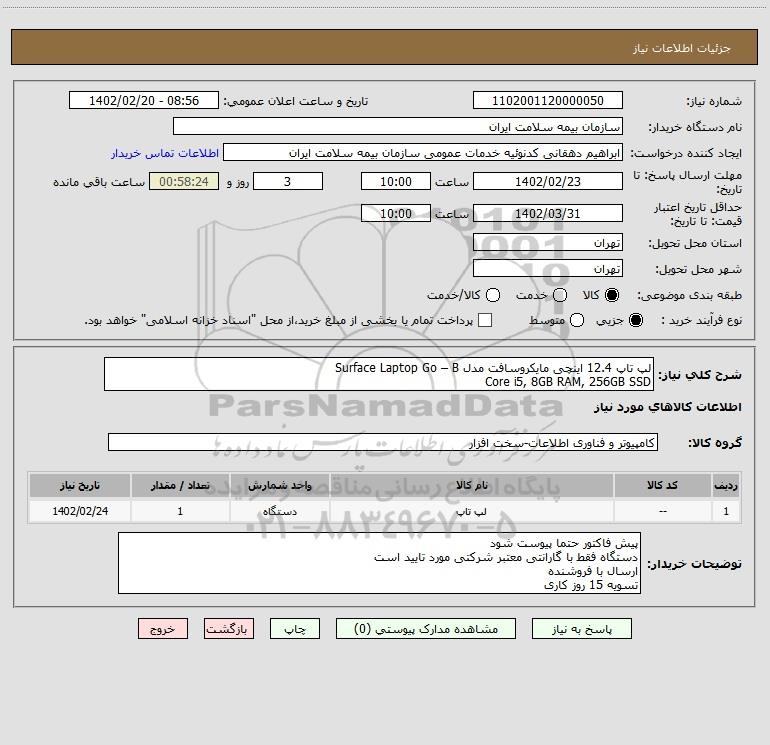Select the جزیی purchase type radio

pos(635,320)
